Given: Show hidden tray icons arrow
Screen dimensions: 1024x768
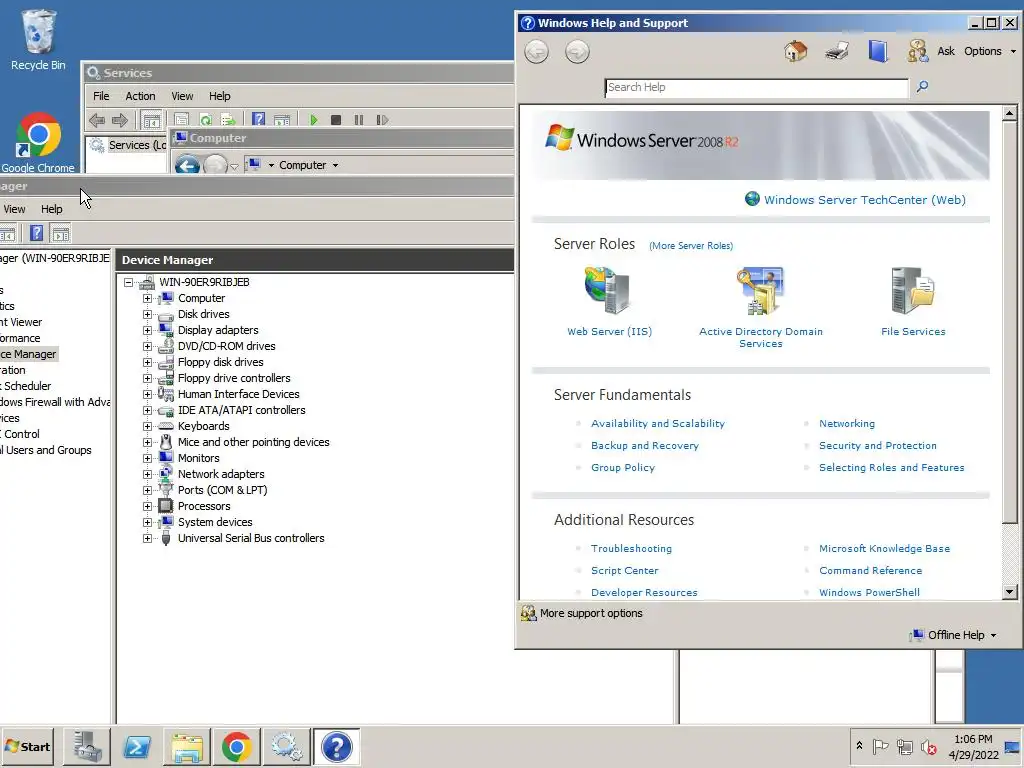Looking at the screenshot, I should point(859,746).
